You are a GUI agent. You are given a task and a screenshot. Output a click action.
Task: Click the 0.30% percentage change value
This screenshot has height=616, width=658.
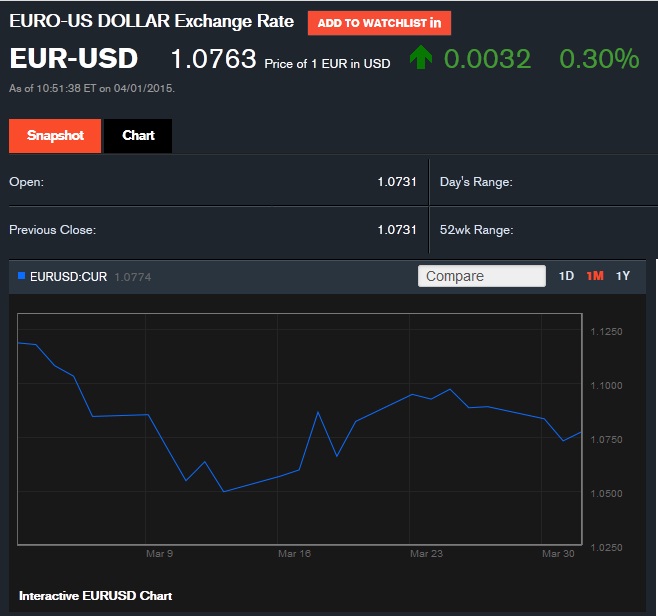pyautogui.click(x=598, y=59)
